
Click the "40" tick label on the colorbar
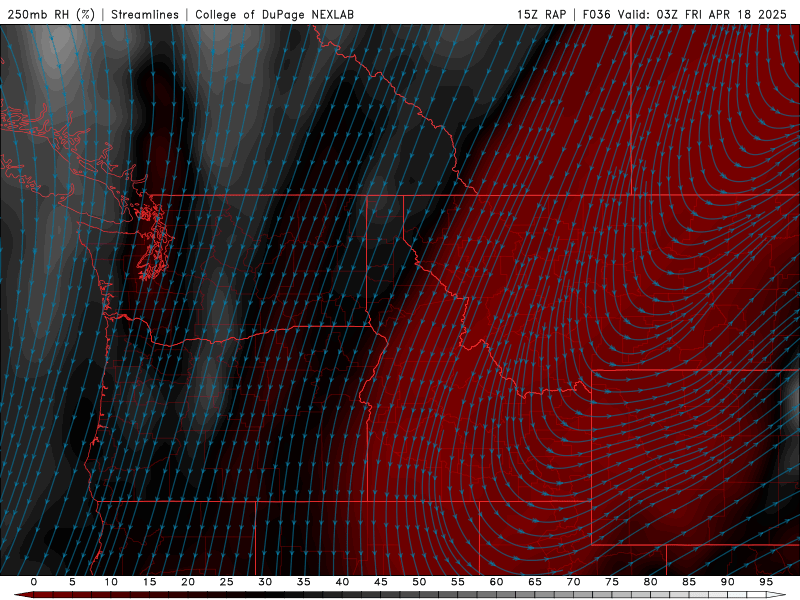[342, 582]
